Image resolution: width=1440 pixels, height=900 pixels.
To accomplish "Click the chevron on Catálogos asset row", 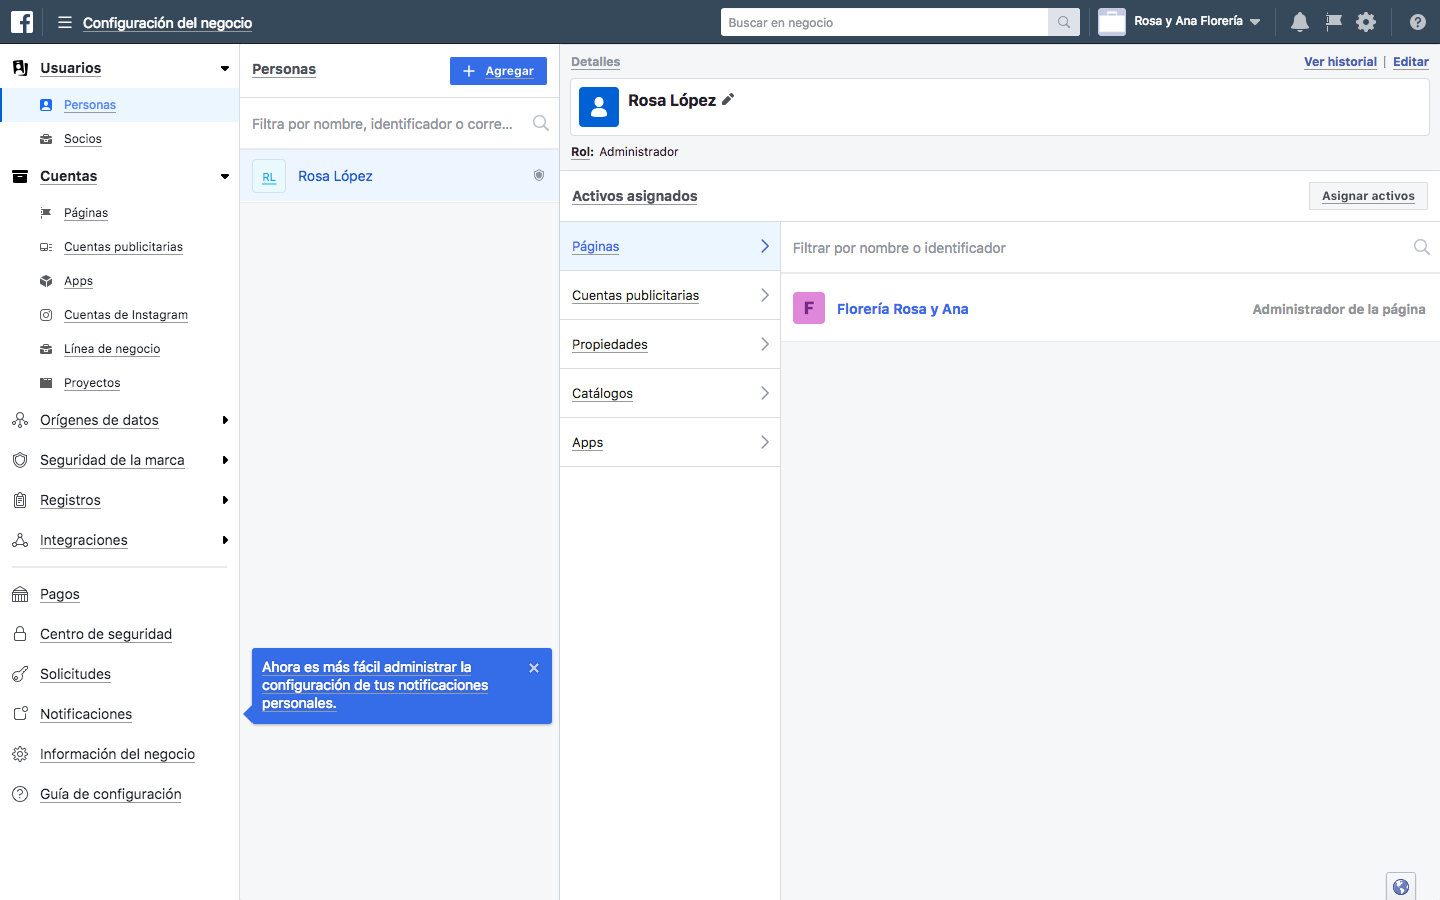I will point(765,393).
